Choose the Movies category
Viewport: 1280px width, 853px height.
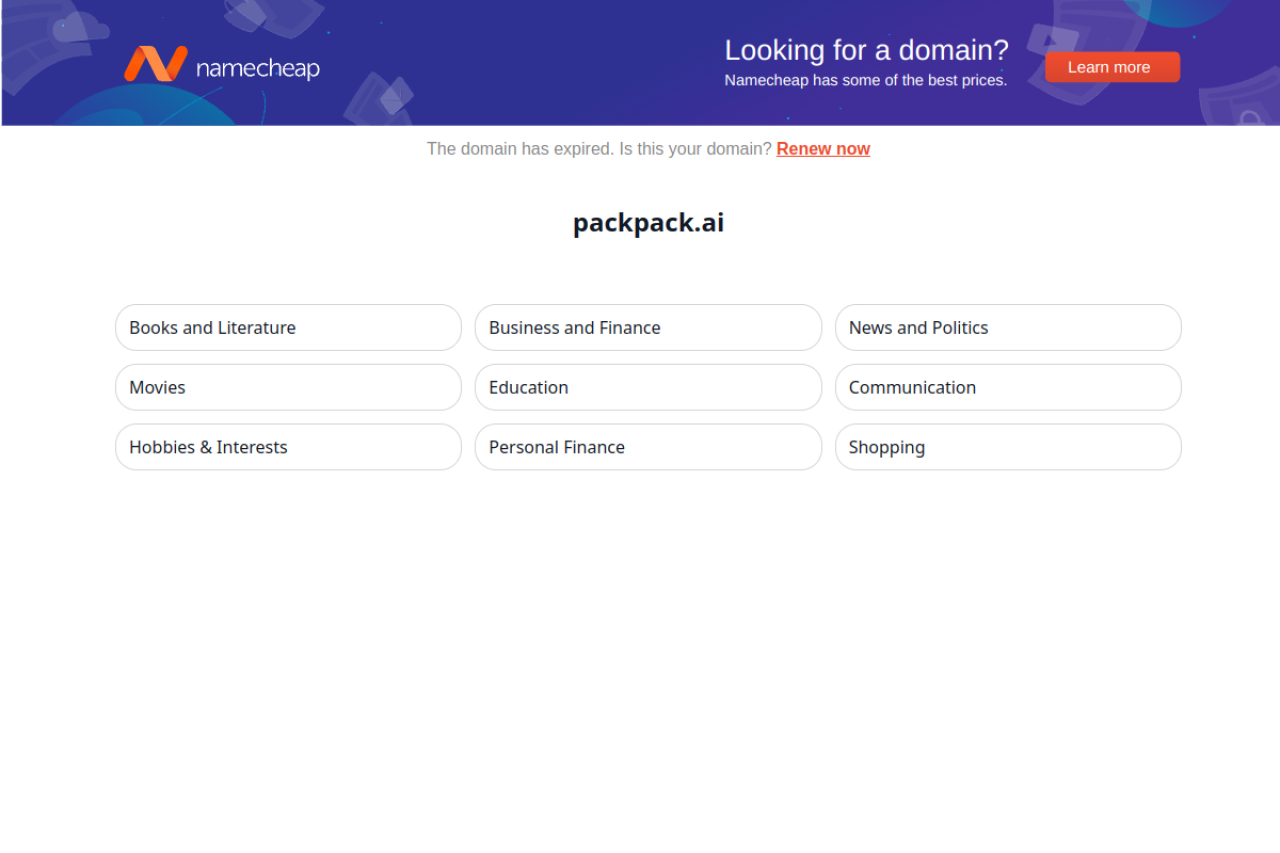coord(288,387)
